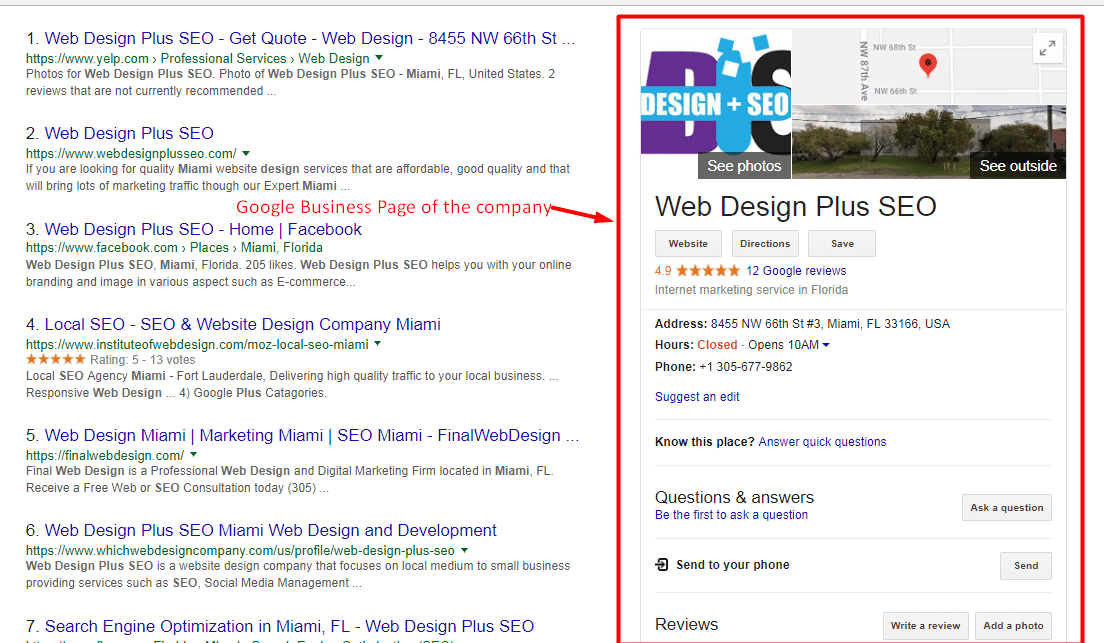Image resolution: width=1104 pixels, height=643 pixels.
Task: Expand the map with the fullscreen arrows icon
Action: [x=1047, y=48]
